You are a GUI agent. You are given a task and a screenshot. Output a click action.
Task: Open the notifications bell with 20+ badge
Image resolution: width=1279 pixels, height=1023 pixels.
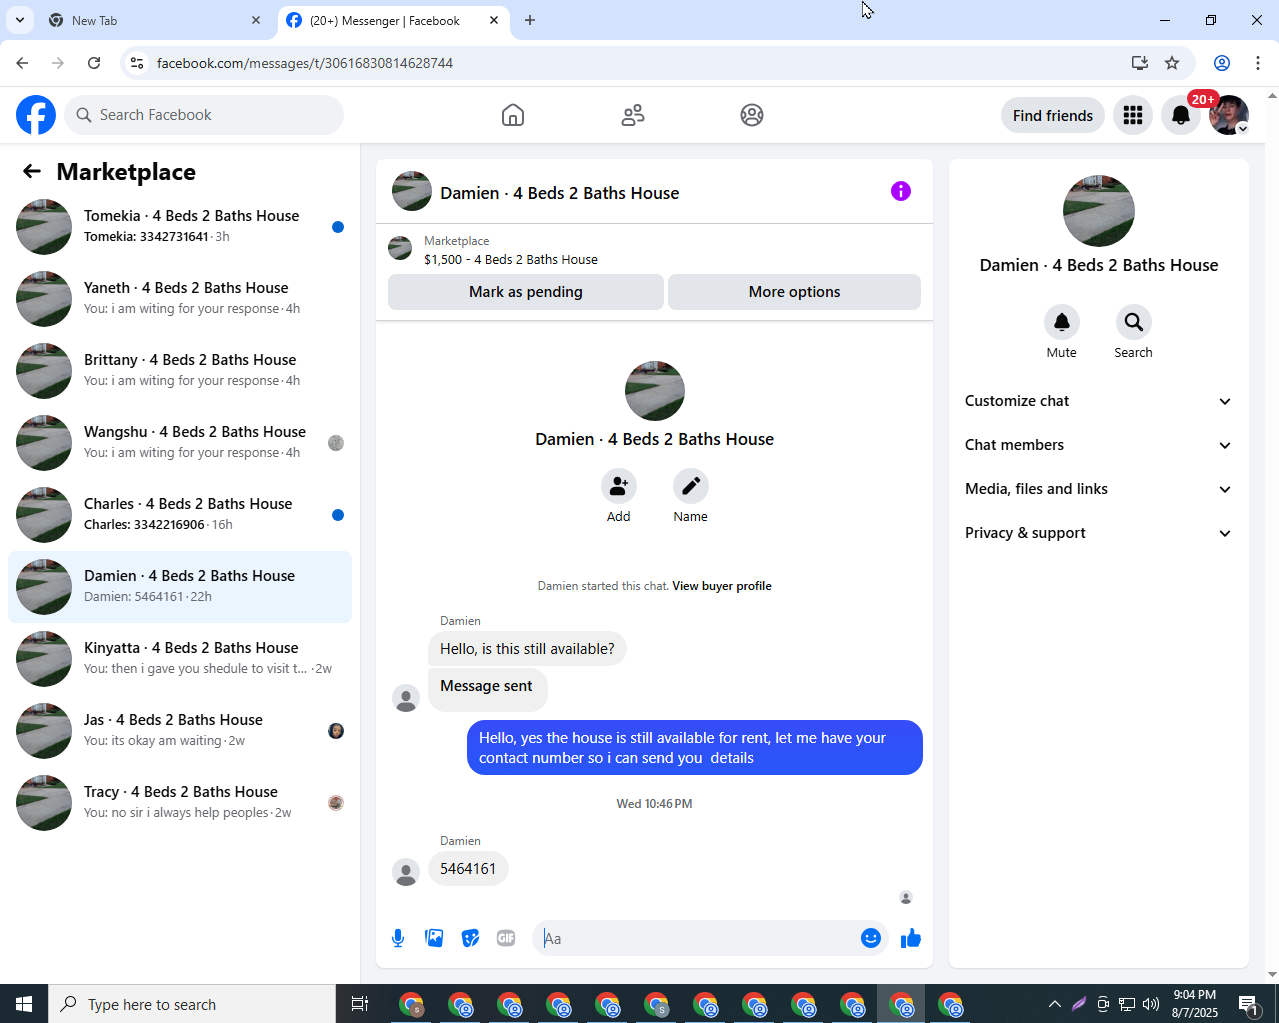tap(1181, 116)
